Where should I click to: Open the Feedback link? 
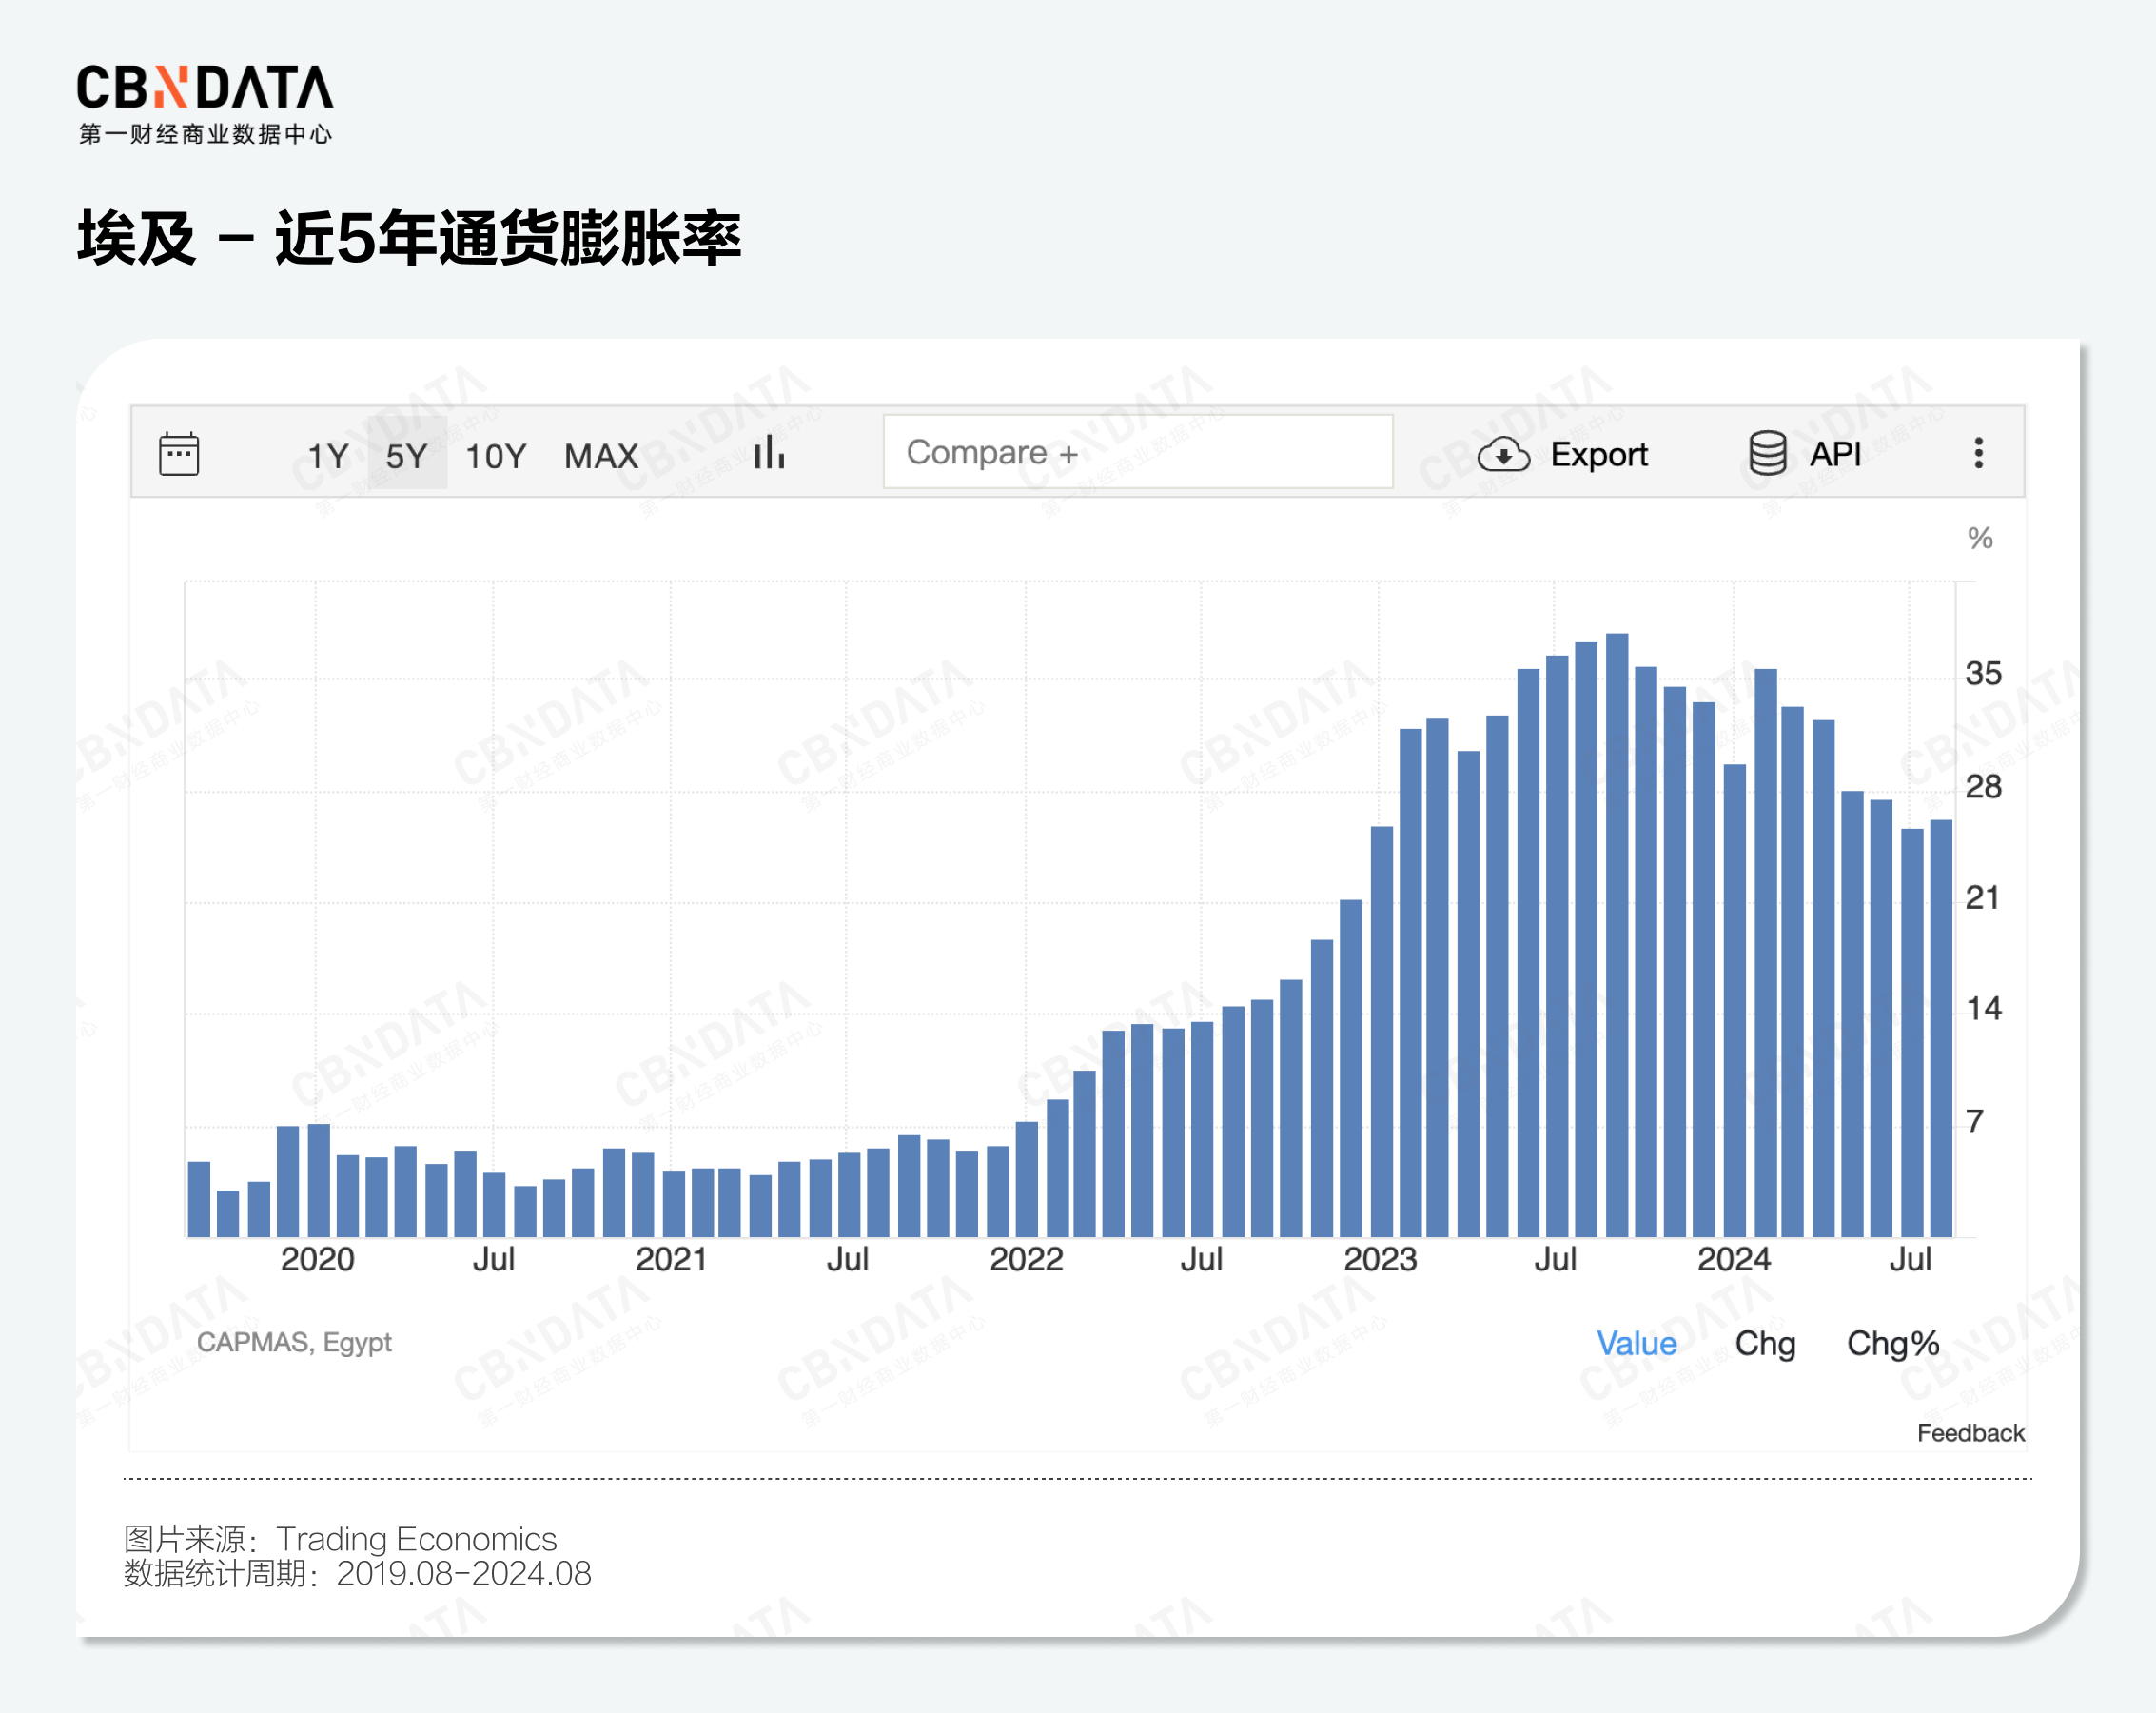pyautogui.click(x=1970, y=1433)
